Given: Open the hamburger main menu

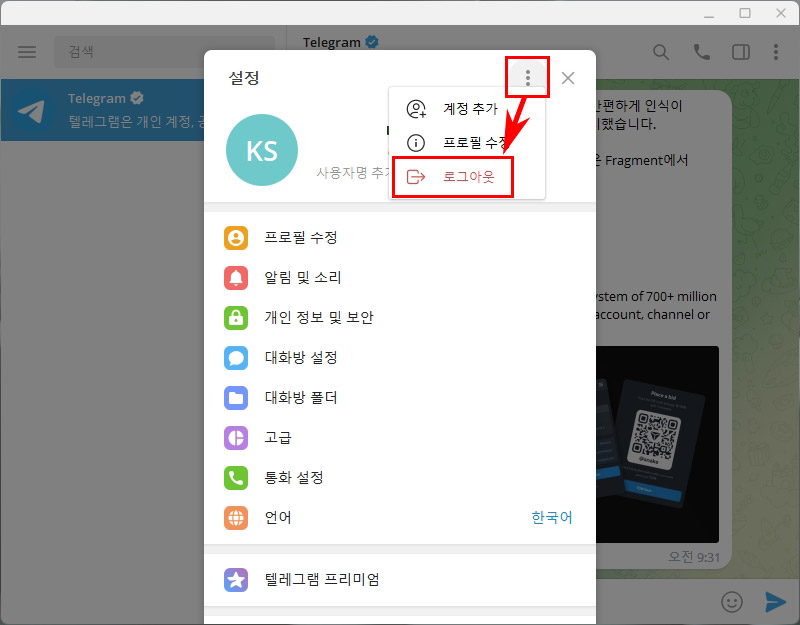Looking at the screenshot, I should 27,52.
